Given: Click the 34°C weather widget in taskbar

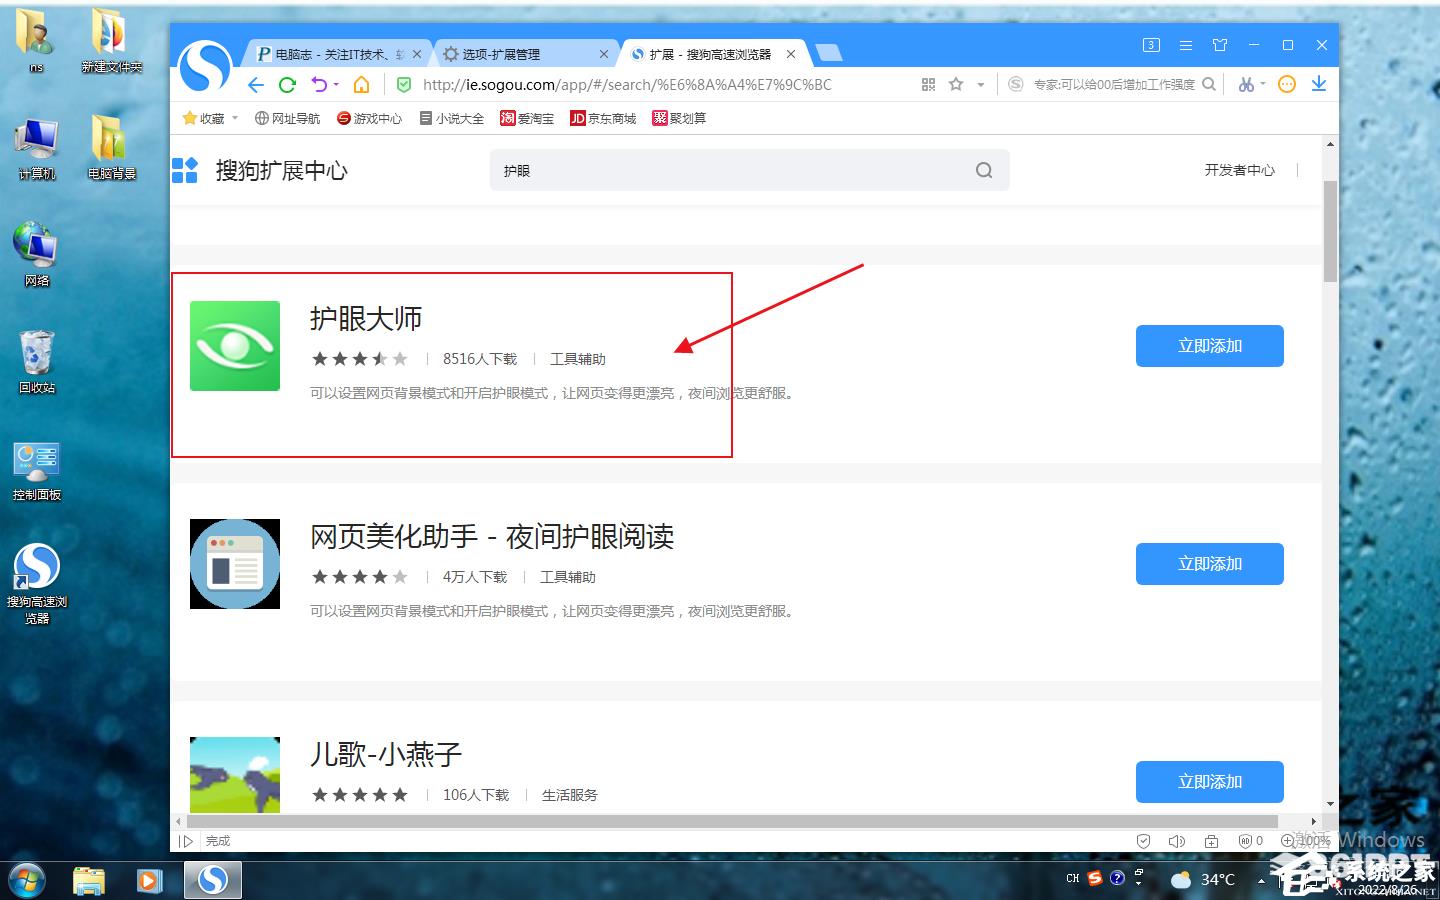Looking at the screenshot, I should [1203, 879].
